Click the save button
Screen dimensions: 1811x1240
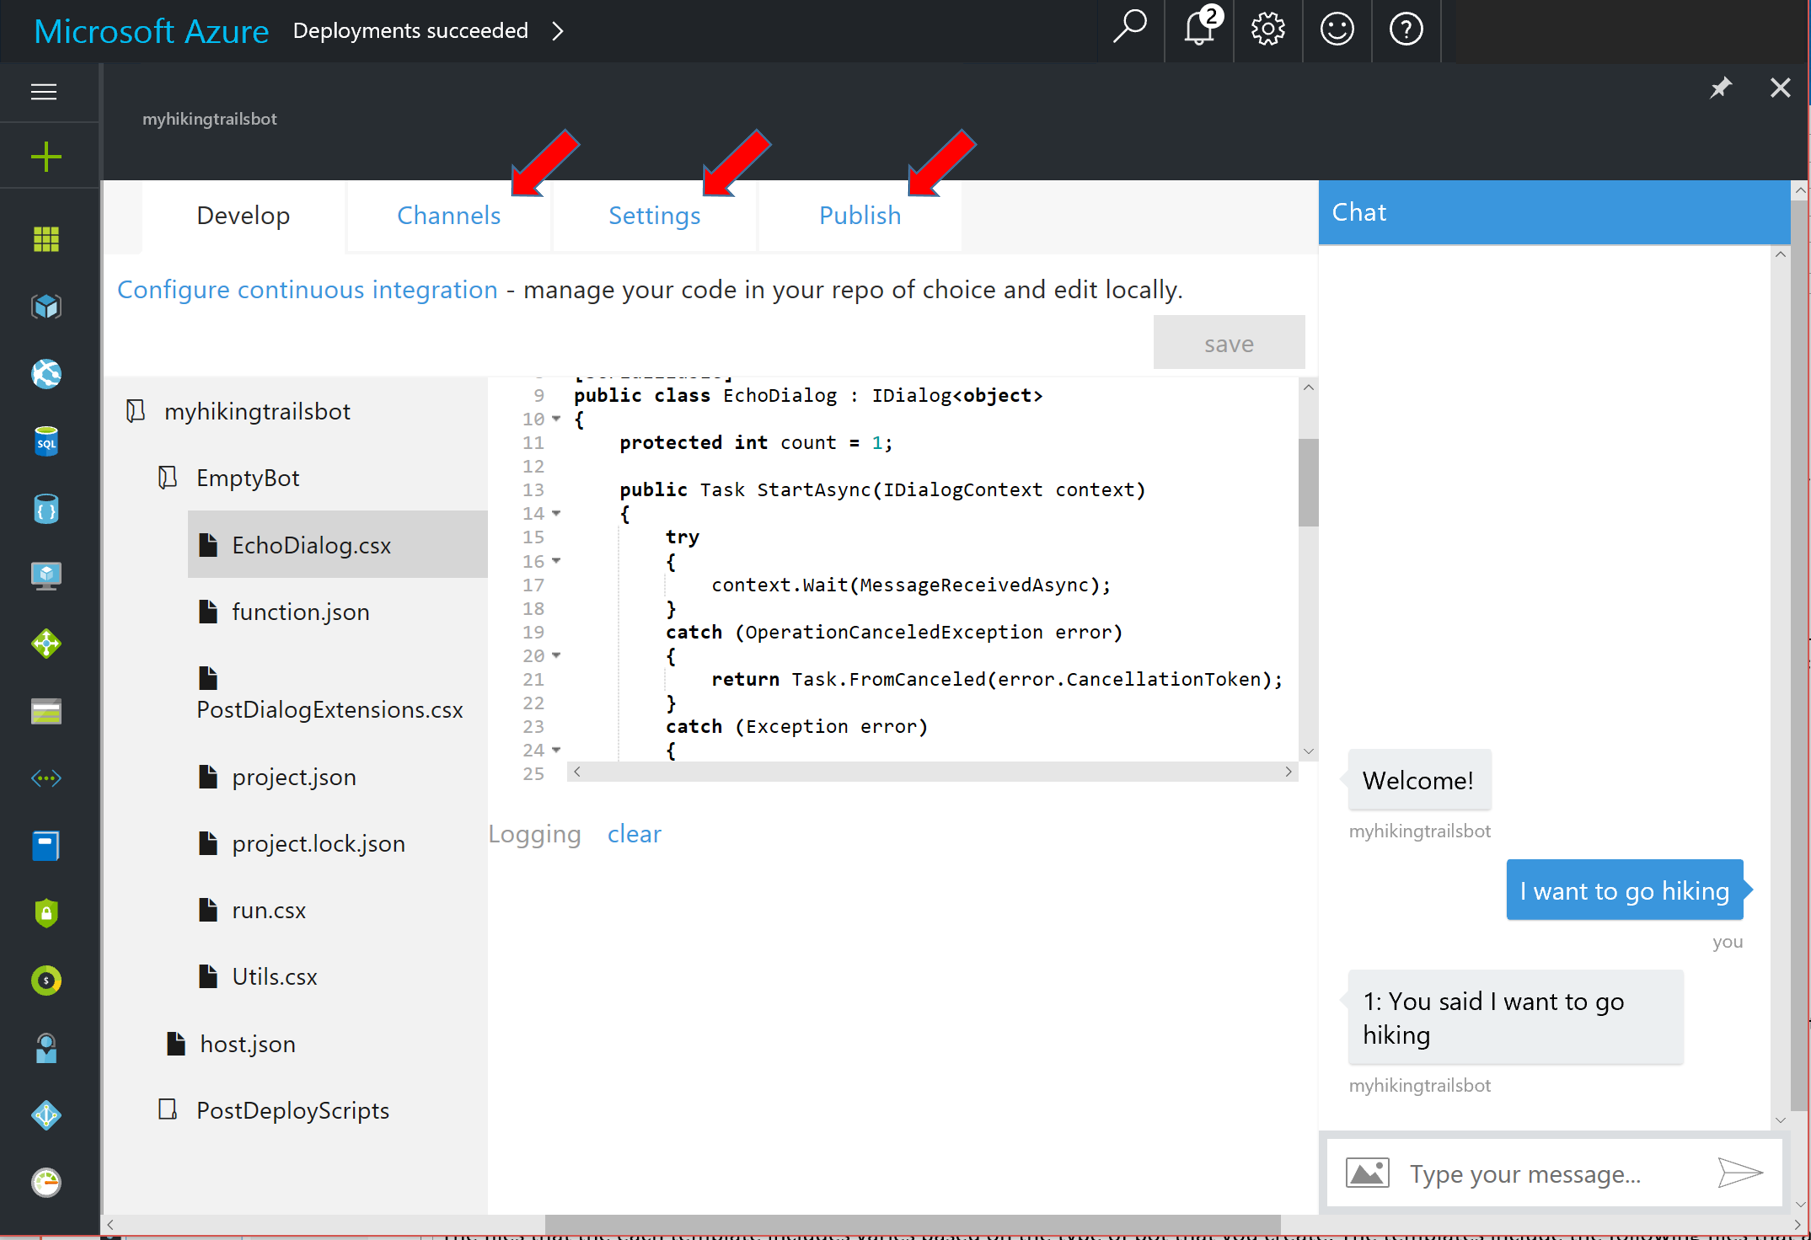1228,343
